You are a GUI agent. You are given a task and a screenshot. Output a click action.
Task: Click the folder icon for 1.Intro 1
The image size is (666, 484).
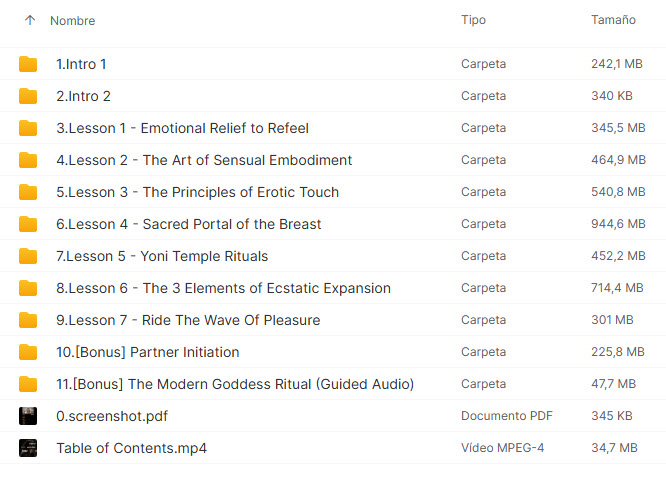coord(28,64)
